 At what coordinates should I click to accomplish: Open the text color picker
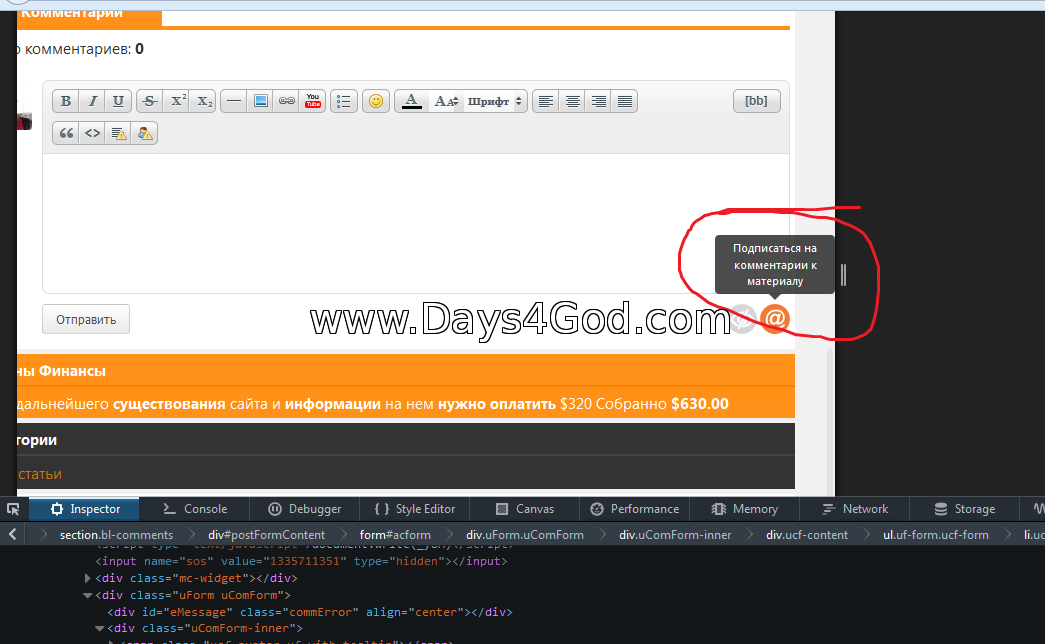point(412,101)
